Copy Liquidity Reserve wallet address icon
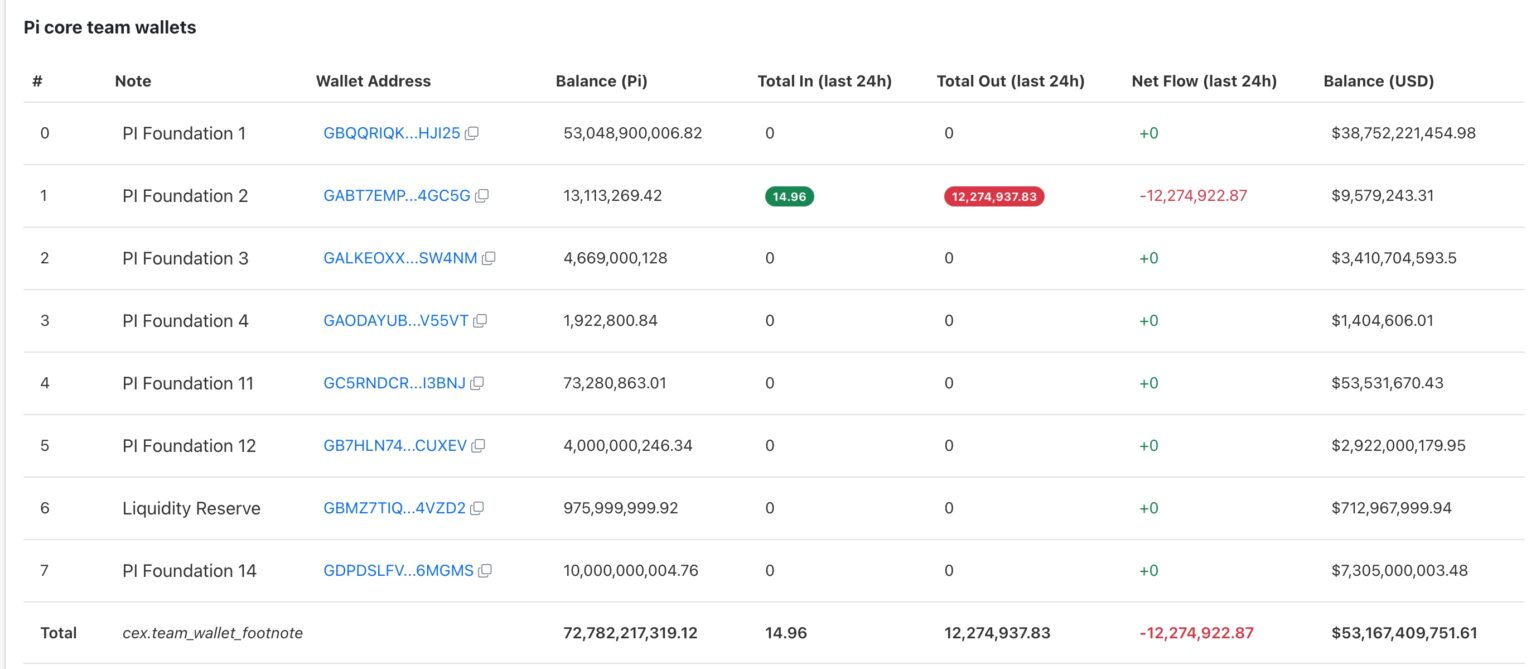This screenshot has width=1536, height=669. tap(477, 508)
